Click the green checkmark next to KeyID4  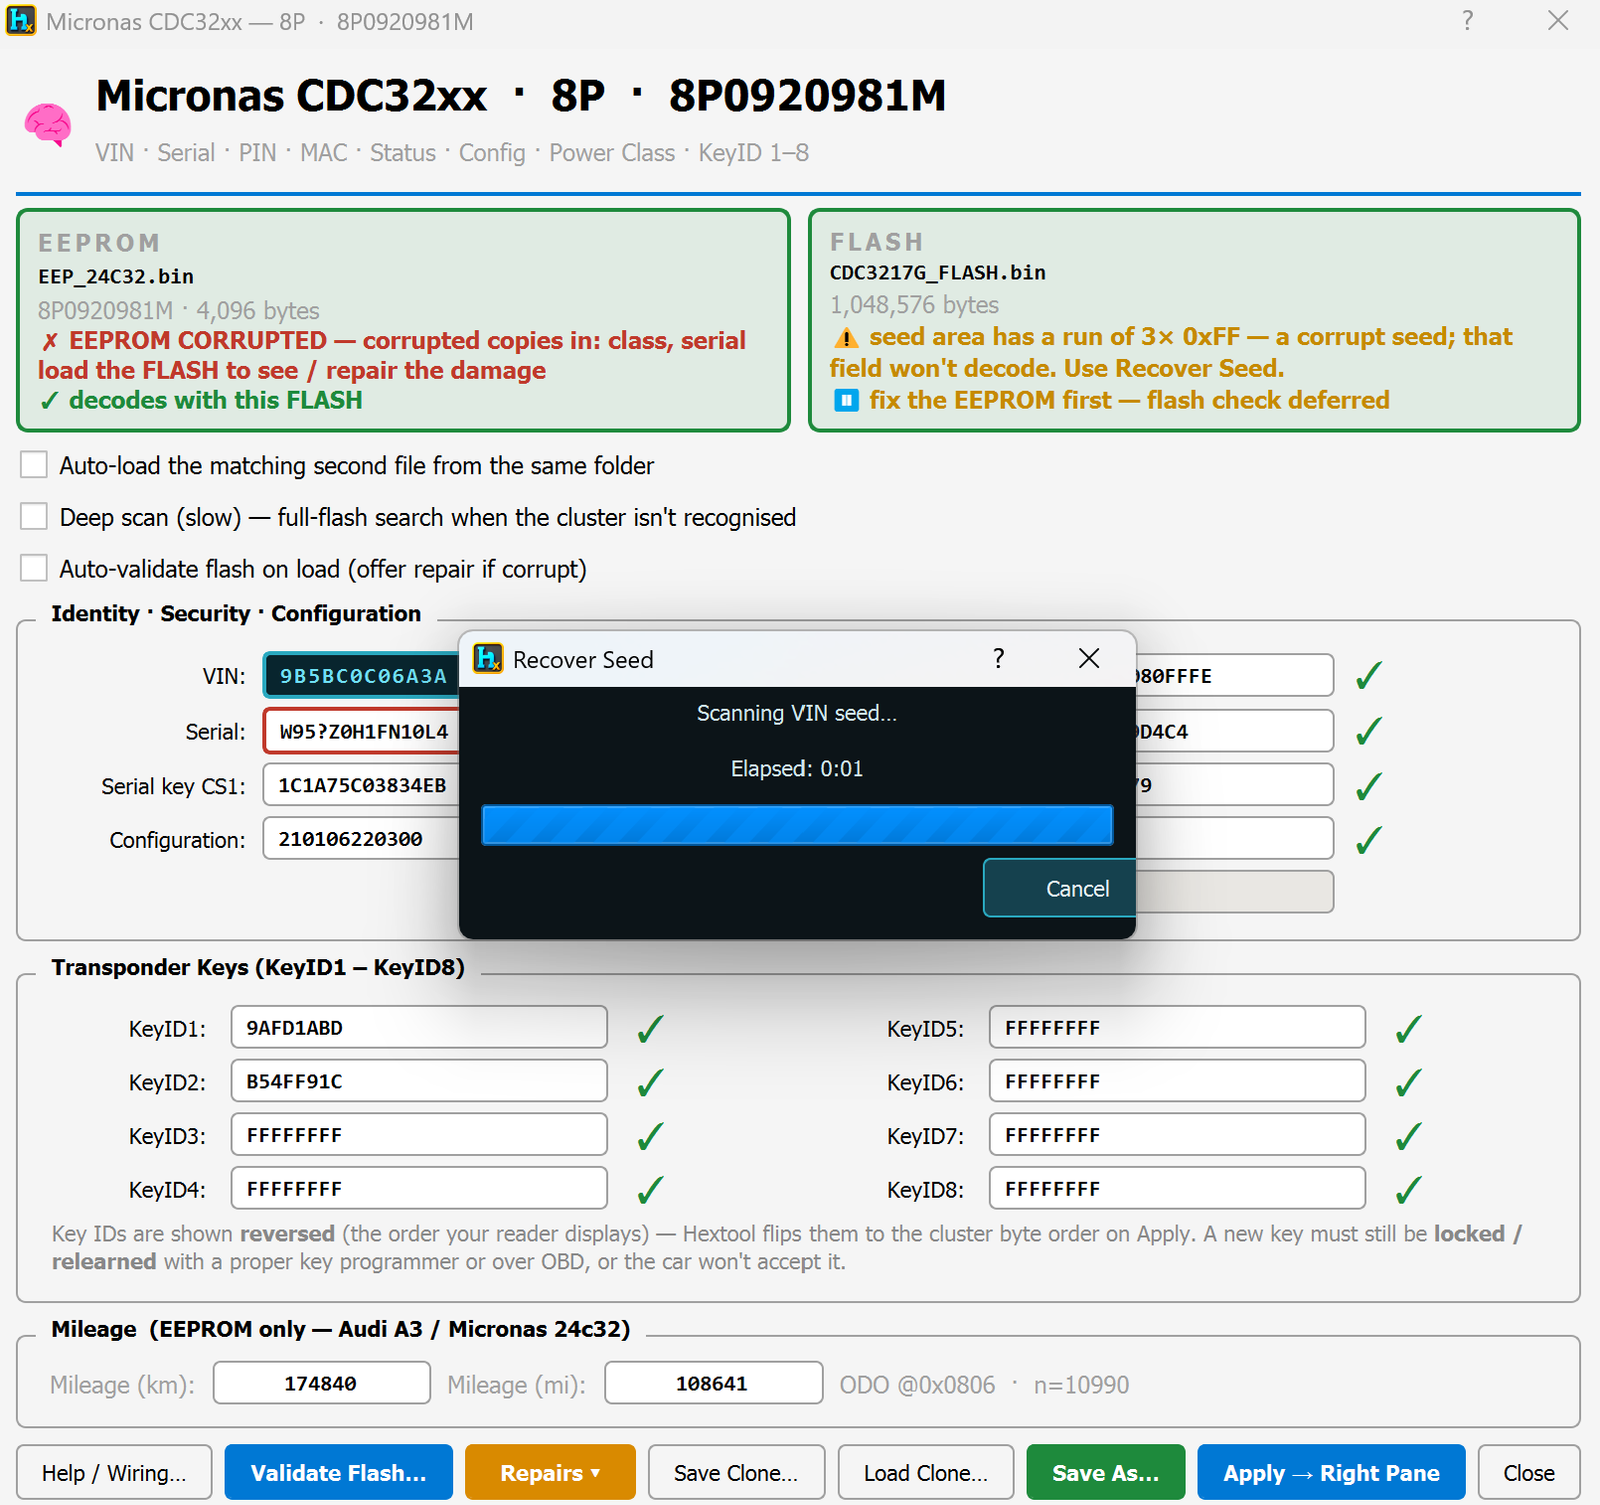[x=651, y=1190]
